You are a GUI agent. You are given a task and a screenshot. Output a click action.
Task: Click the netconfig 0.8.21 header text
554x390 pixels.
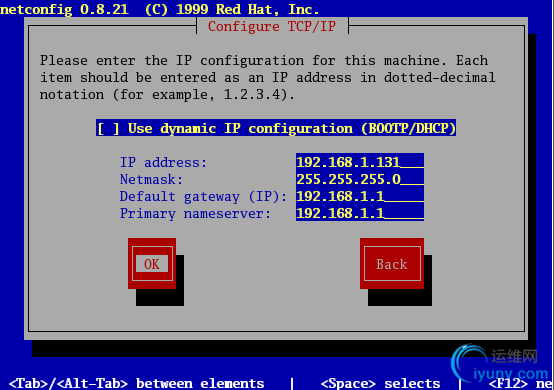pyautogui.click(x=160, y=9)
